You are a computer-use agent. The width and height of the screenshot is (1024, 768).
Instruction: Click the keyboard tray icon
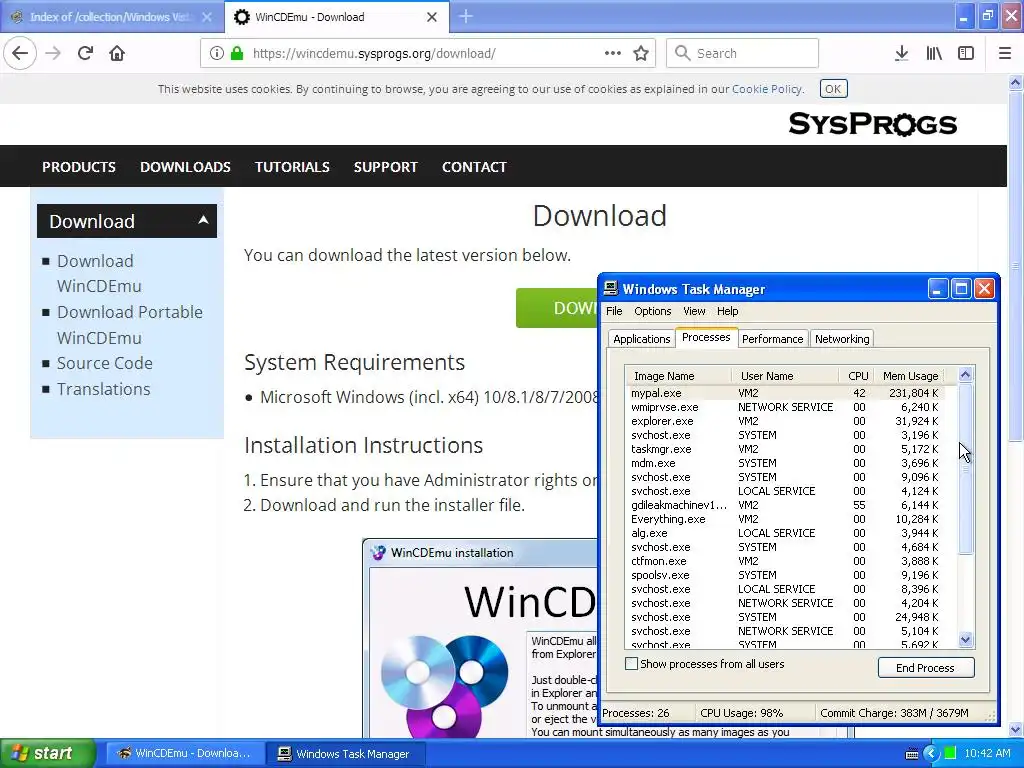tap(912, 754)
